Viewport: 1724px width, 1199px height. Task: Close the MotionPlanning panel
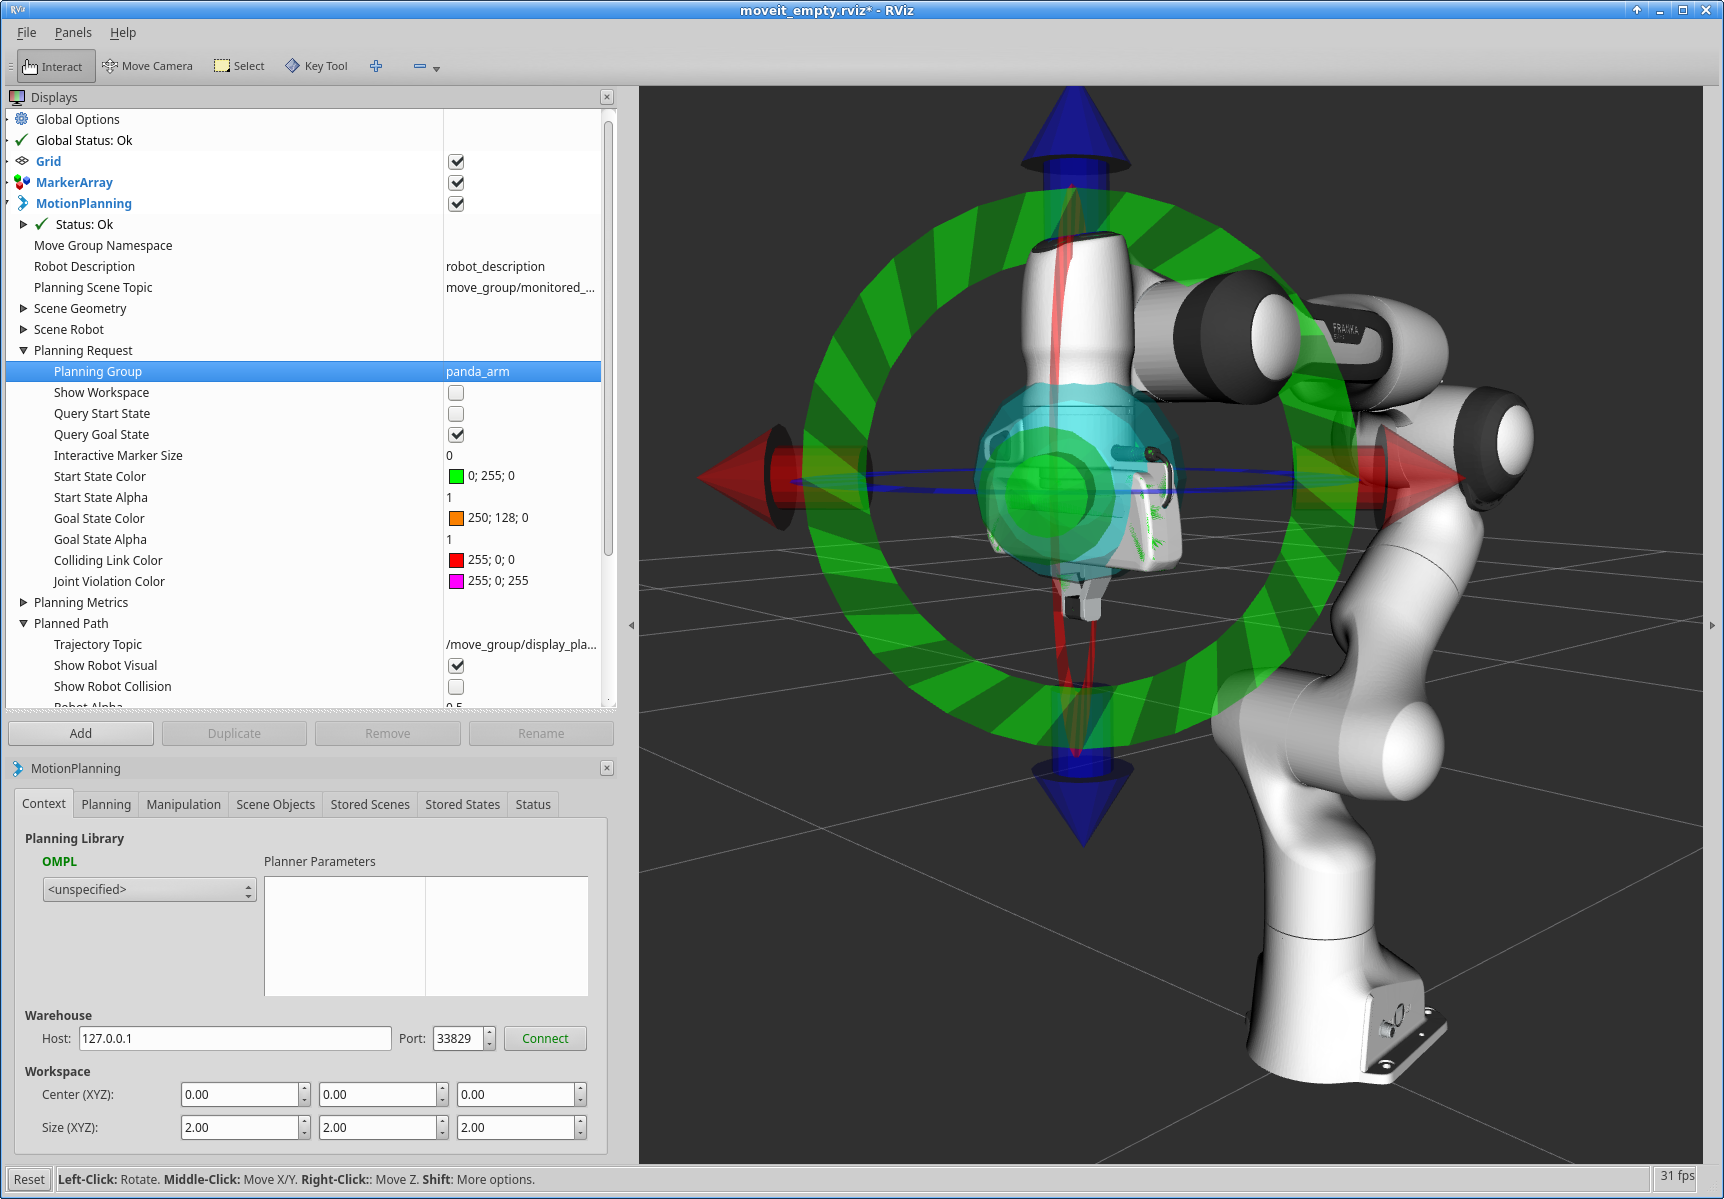coord(606,768)
